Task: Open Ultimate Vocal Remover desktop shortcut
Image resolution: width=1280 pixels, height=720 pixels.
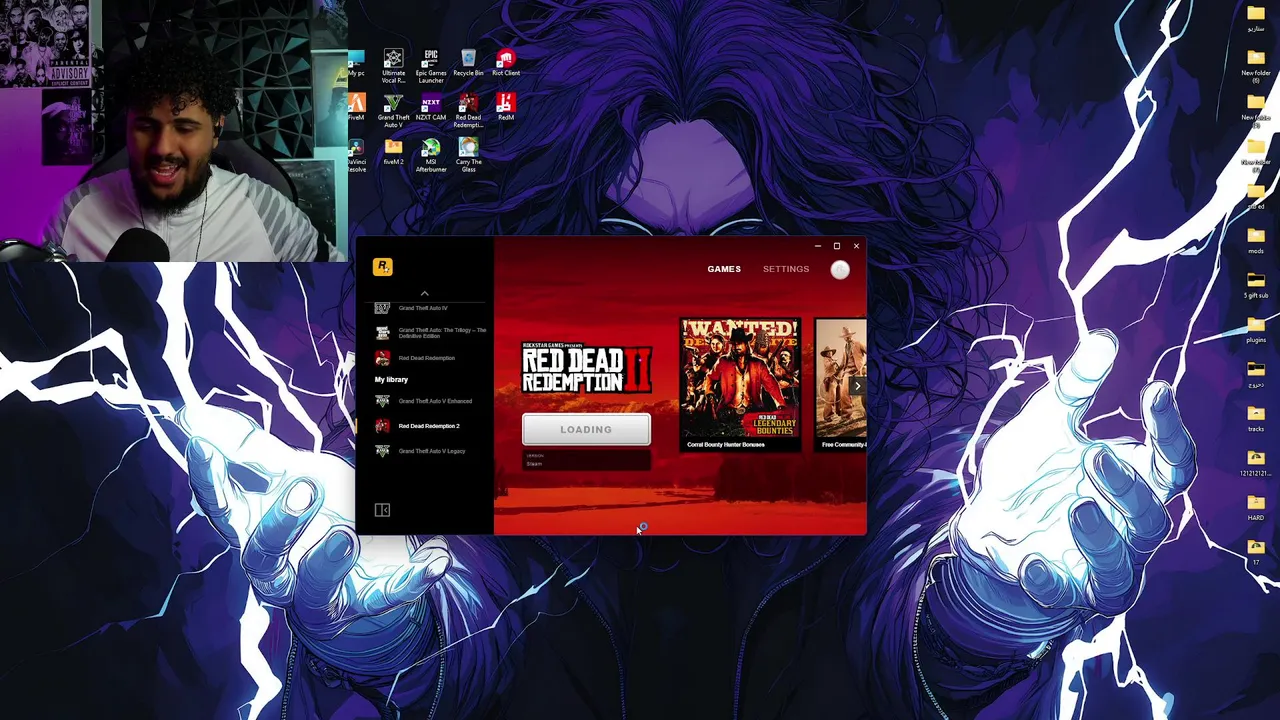Action: (394, 66)
